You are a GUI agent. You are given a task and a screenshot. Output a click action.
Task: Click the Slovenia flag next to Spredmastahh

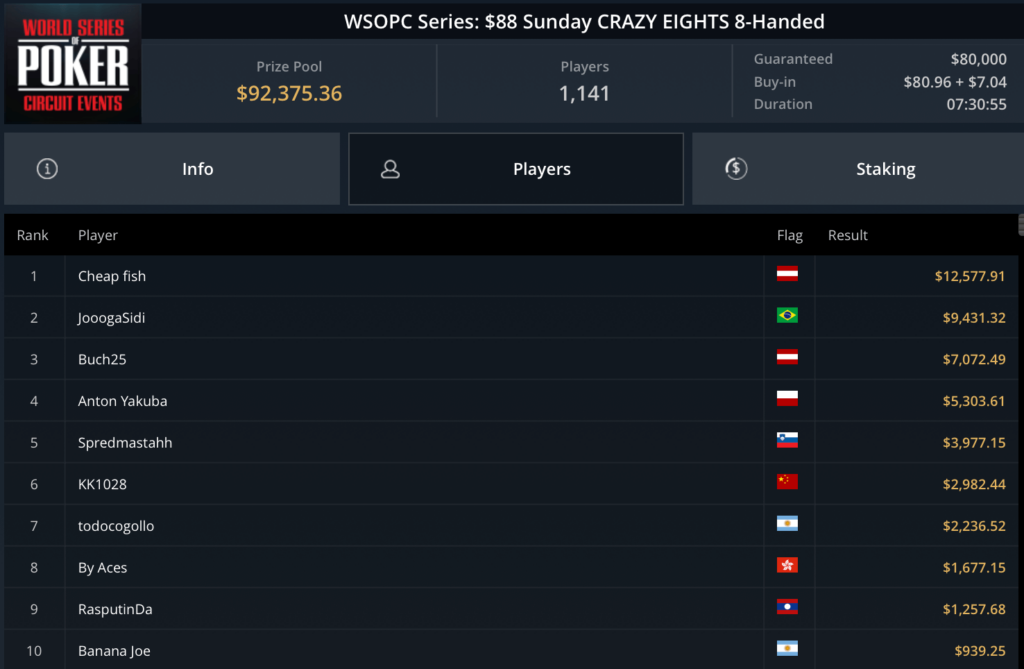(787, 441)
